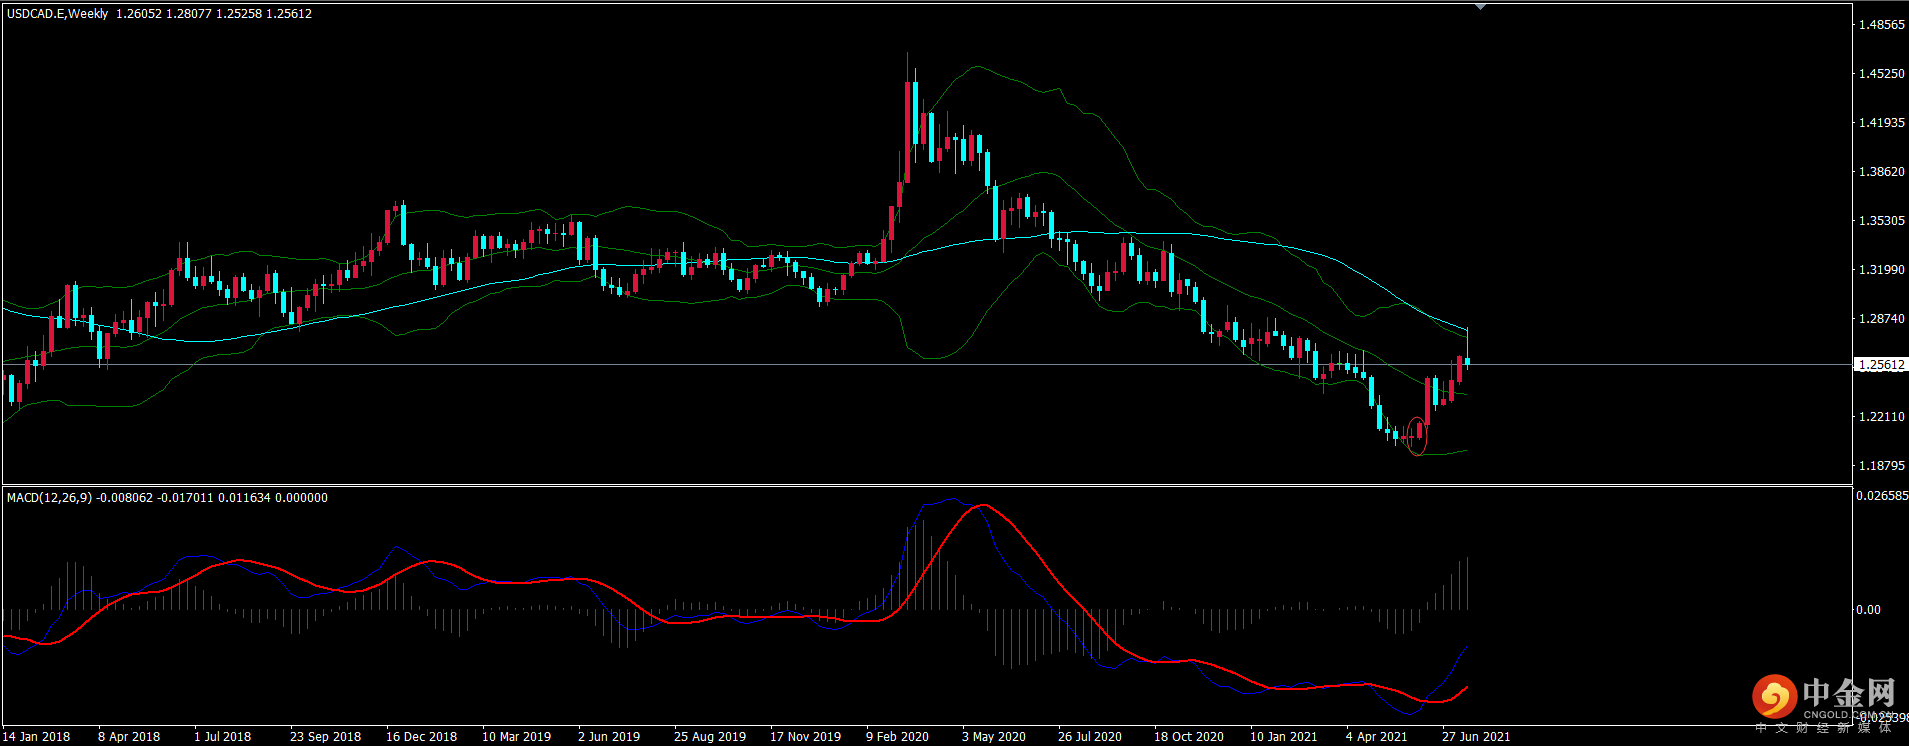Viewport: 1909px width, 746px height.
Task: Click the 3 May 2020 date label
Action: (993, 737)
